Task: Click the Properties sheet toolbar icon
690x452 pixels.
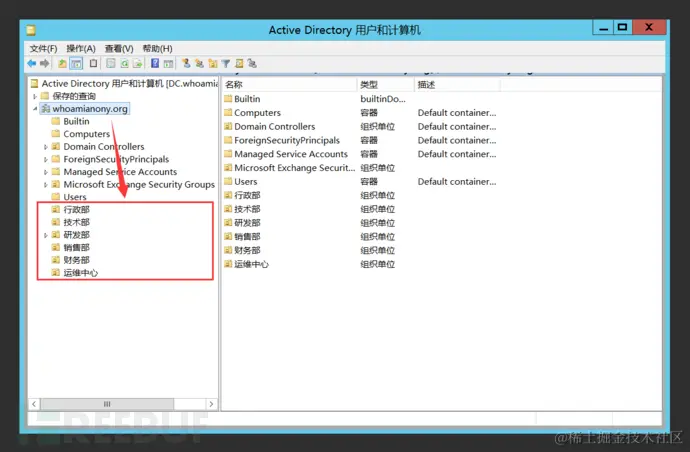Action: [110, 64]
